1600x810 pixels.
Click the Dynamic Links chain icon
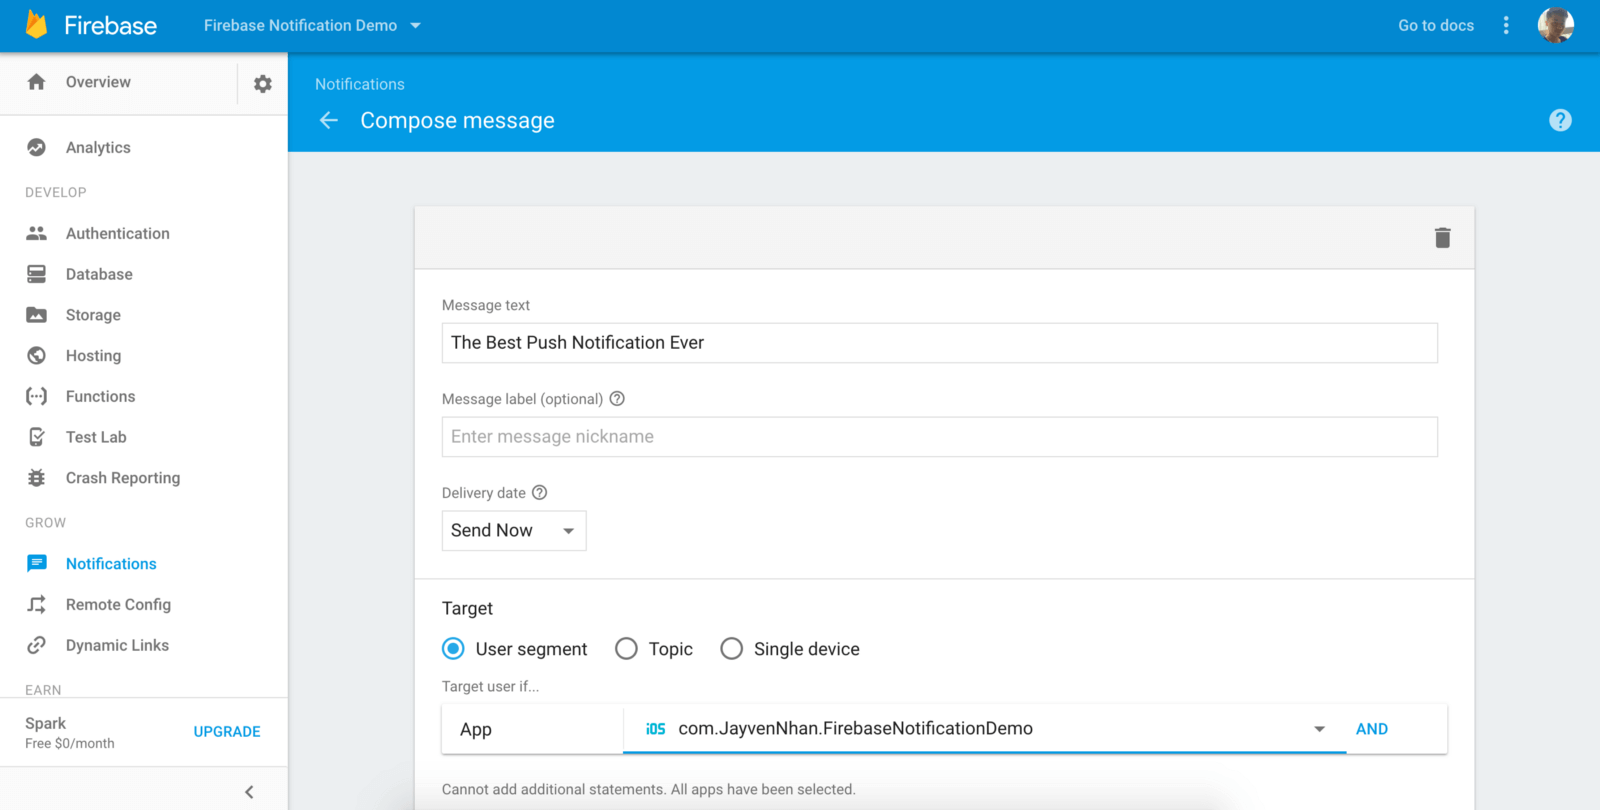point(37,645)
